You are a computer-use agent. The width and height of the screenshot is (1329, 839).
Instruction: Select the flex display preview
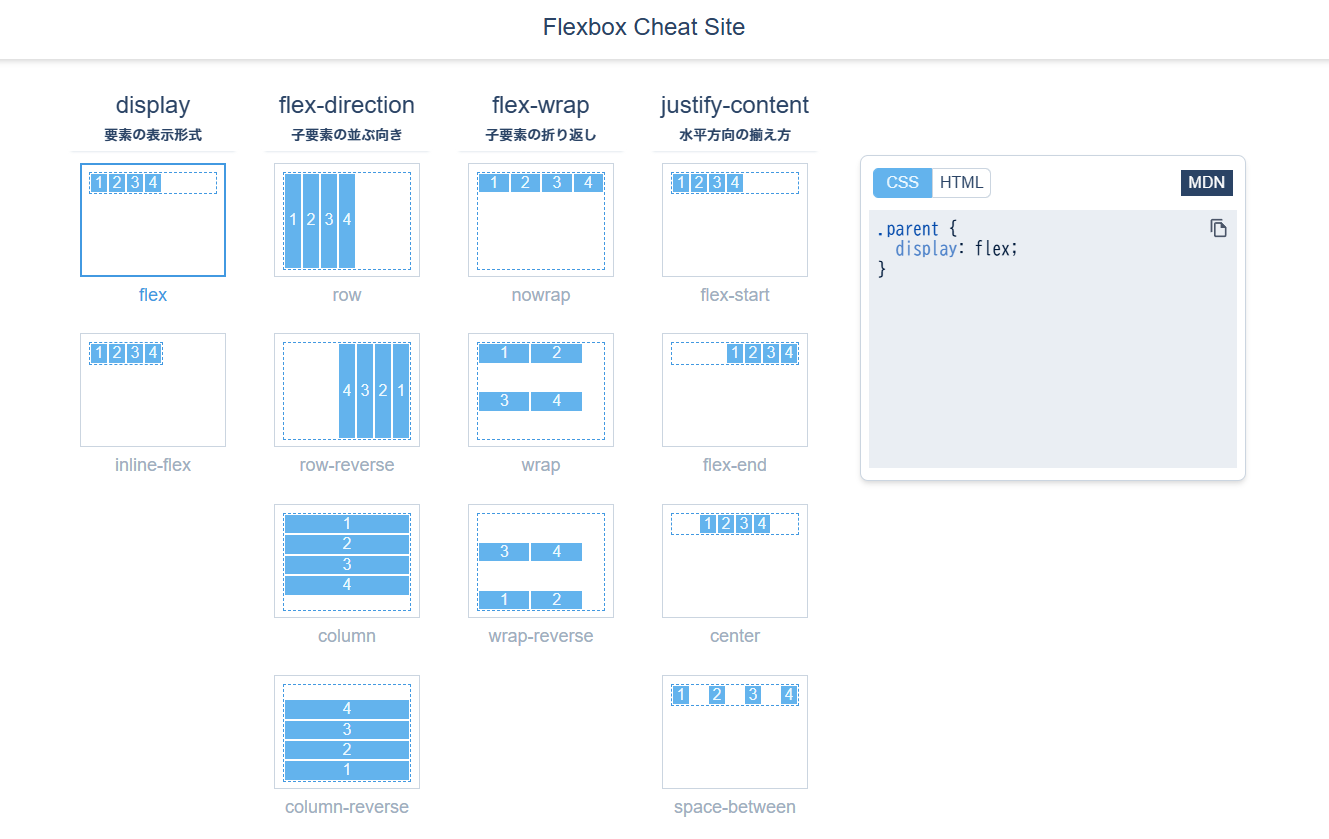click(x=153, y=220)
